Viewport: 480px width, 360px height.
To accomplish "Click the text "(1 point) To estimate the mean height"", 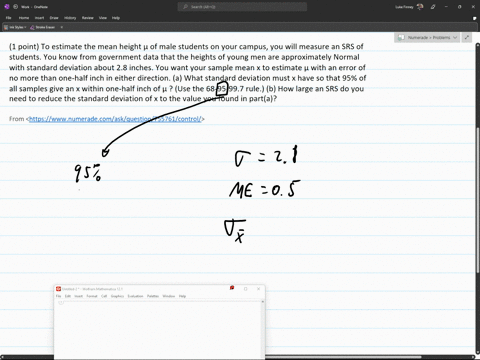I will point(75,47).
